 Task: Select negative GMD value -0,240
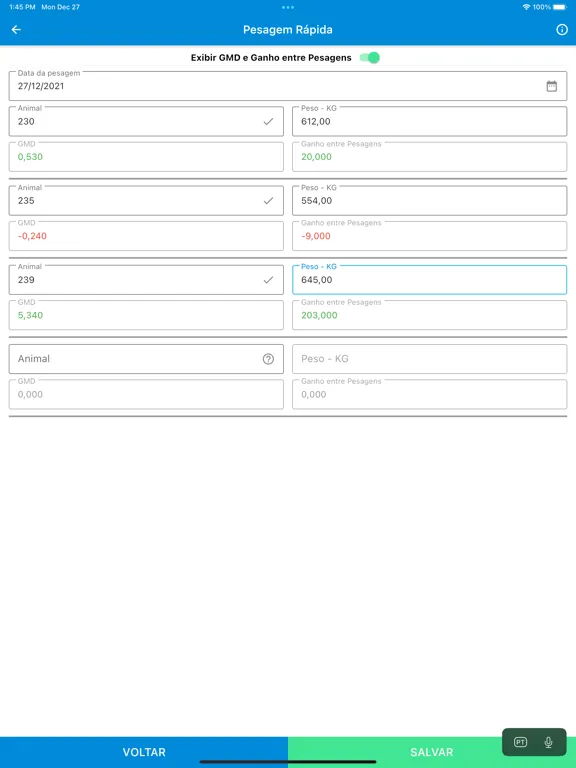tap(32, 236)
